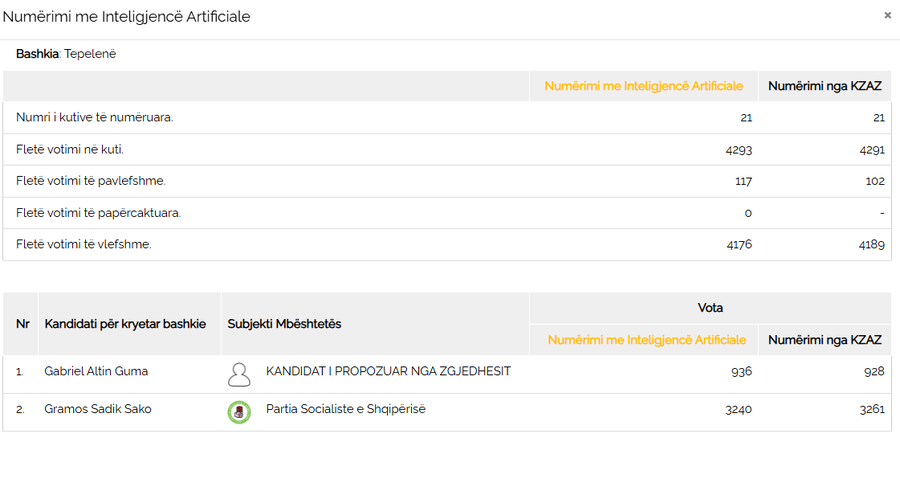Viewport: 900px width, 487px height.
Task: Click the top Numërimi nga KZAZ column header
Action: pyautogui.click(x=824, y=86)
